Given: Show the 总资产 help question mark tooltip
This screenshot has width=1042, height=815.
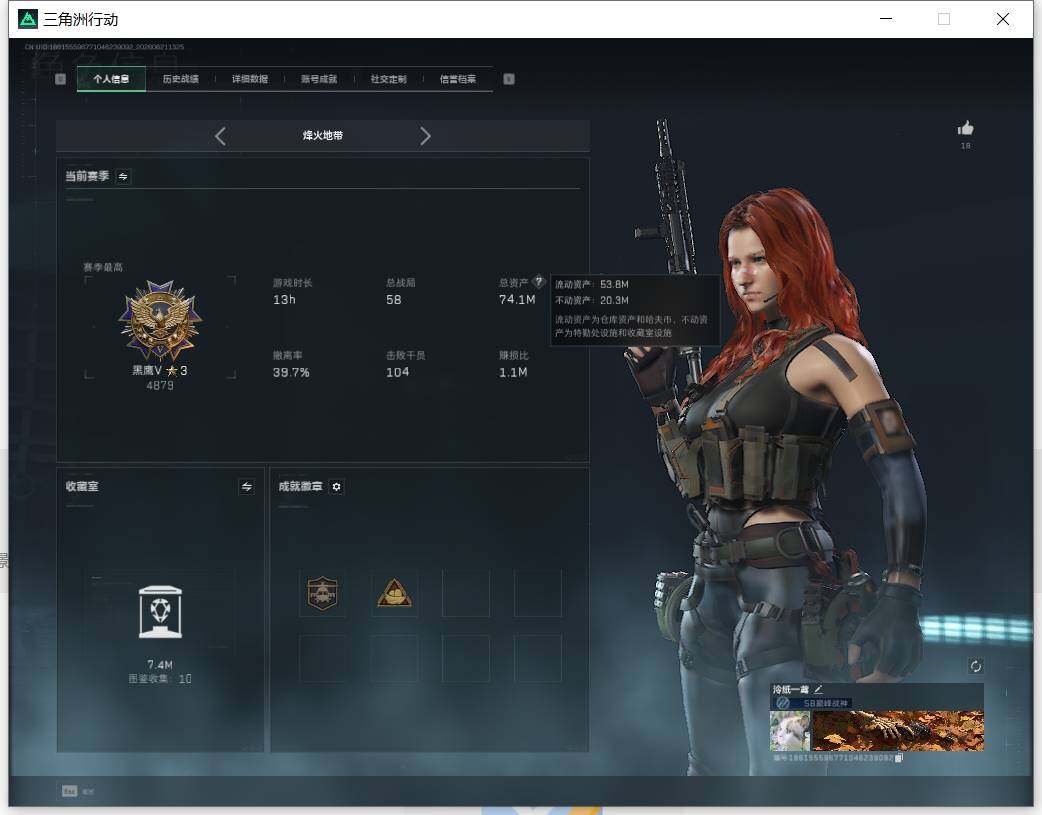Looking at the screenshot, I should pyautogui.click(x=538, y=282).
